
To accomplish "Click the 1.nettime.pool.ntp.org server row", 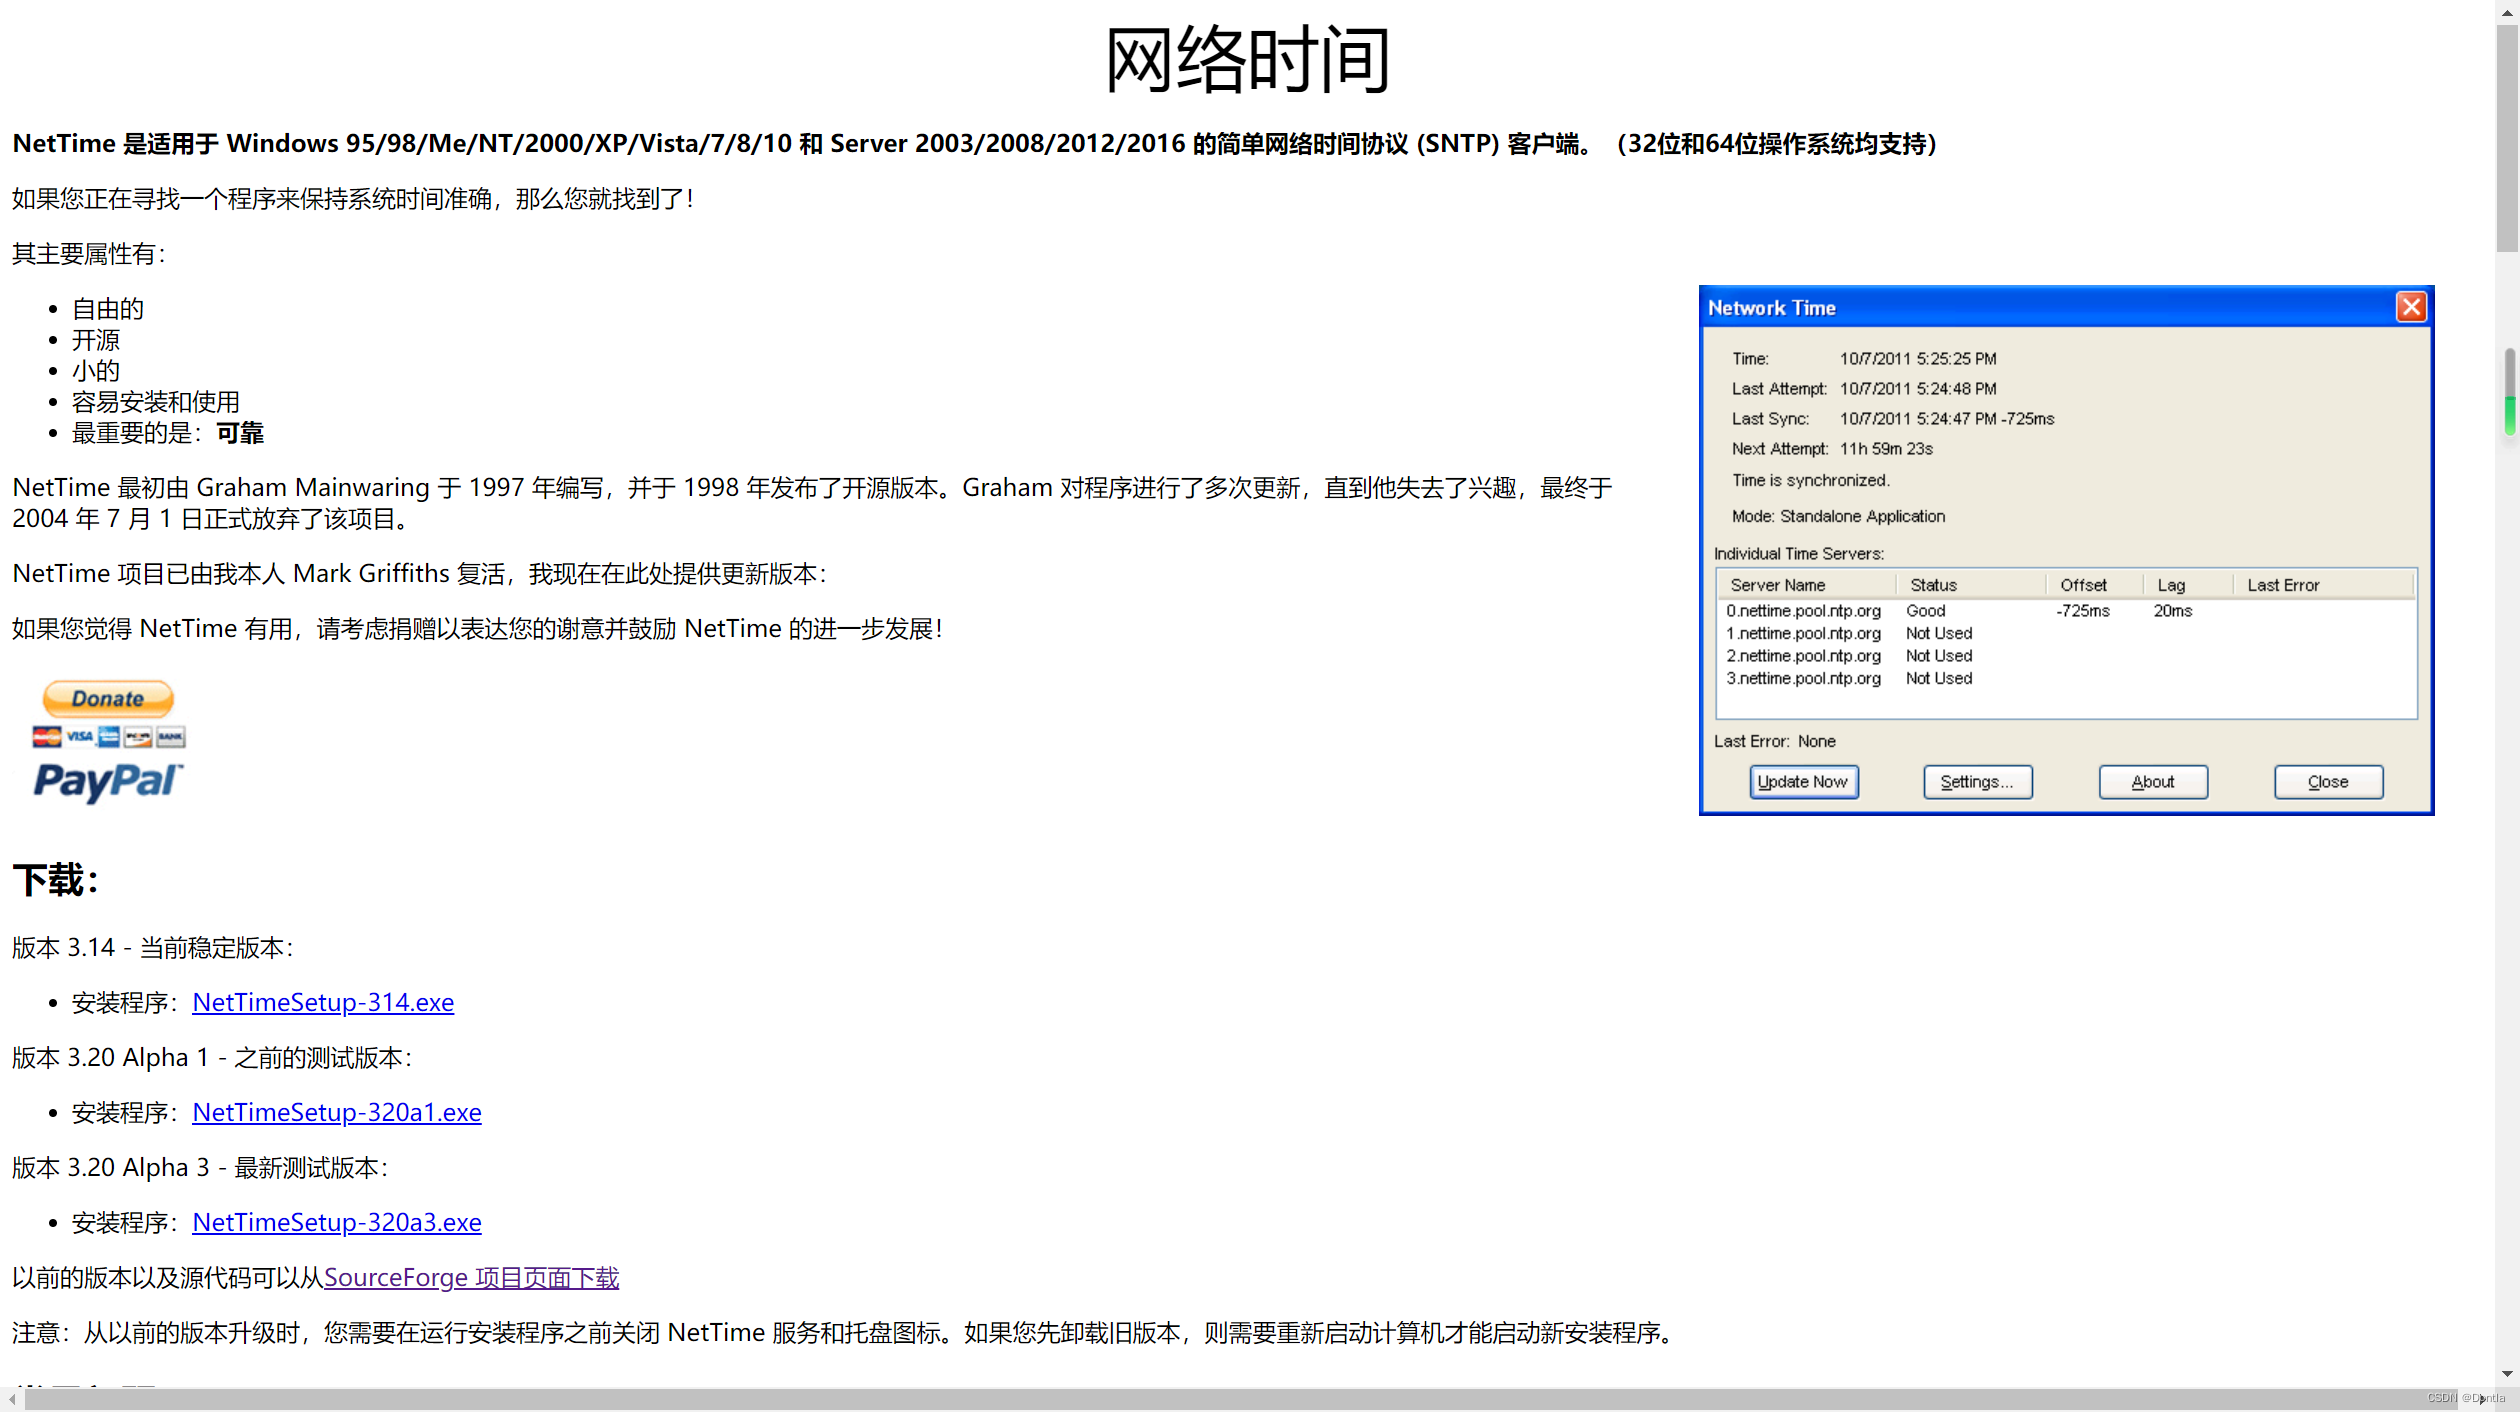I will coord(1805,632).
